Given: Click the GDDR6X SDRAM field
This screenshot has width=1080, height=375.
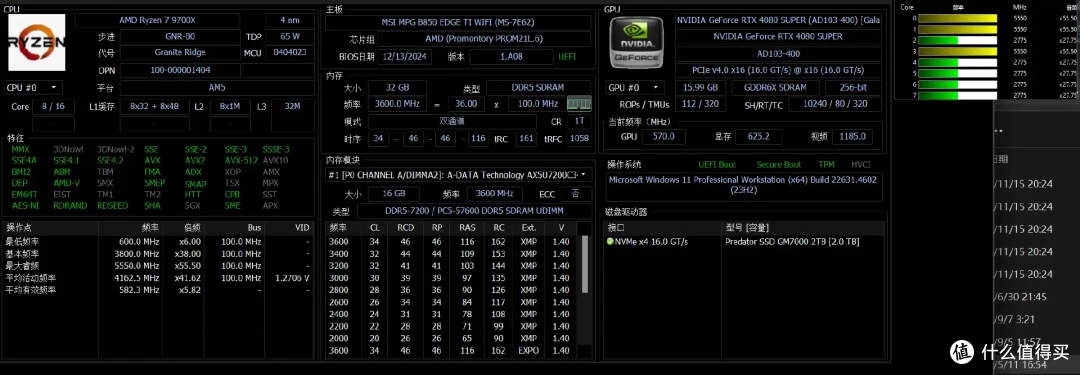Looking at the screenshot, I should [775, 88].
